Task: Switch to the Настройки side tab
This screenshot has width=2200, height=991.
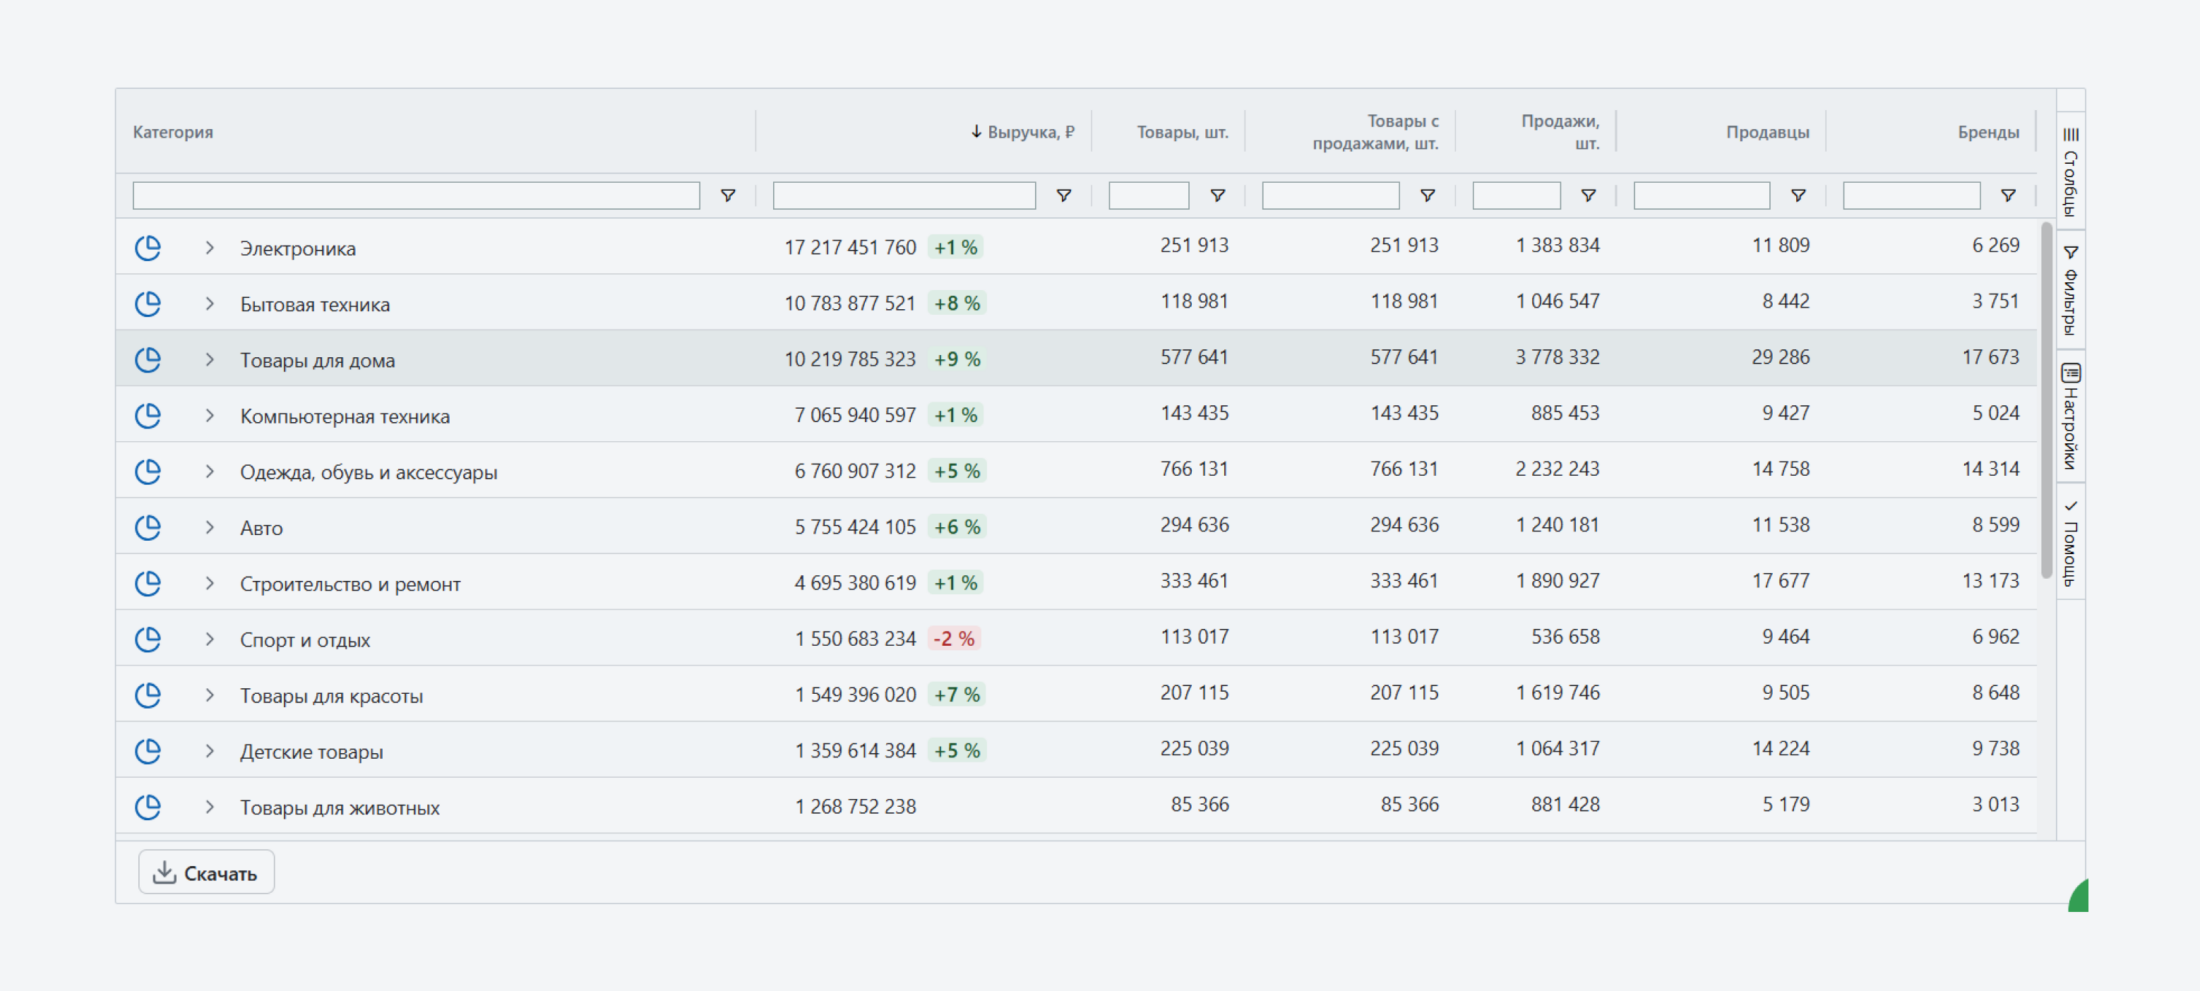Action: click(x=2070, y=416)
